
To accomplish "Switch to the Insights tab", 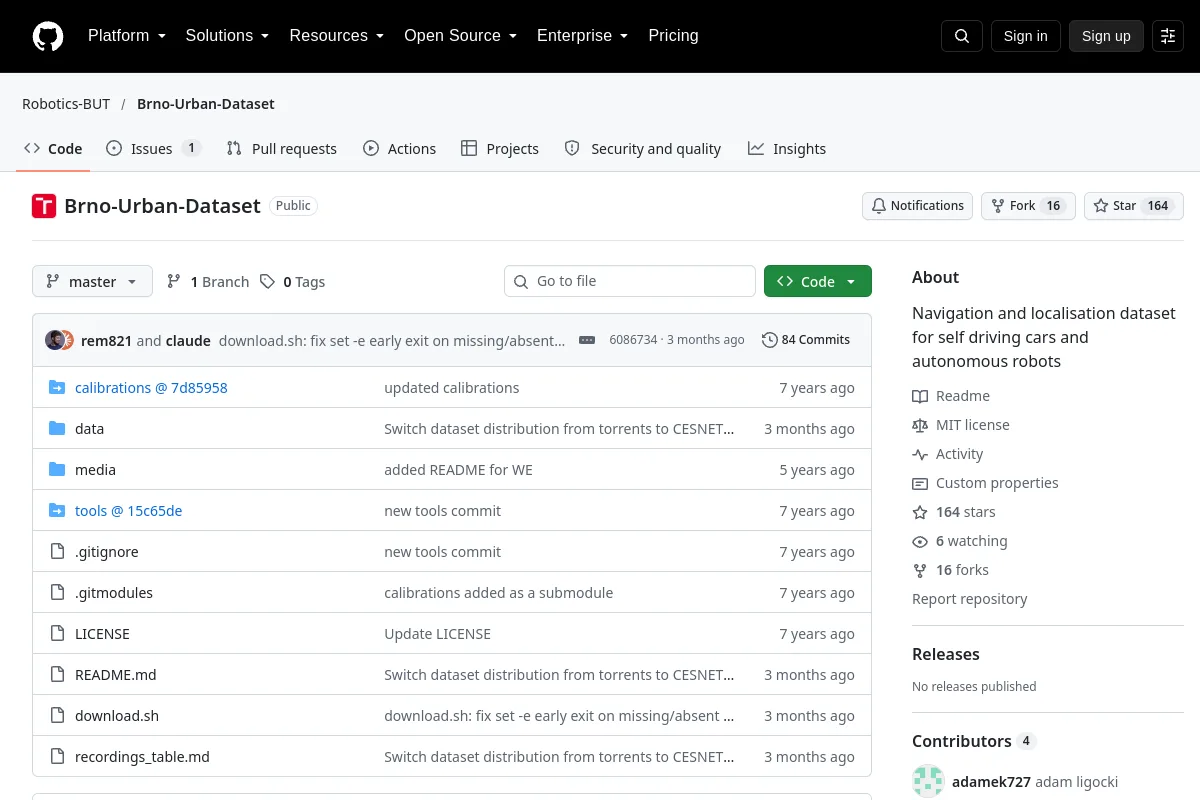I will (787, 149).
